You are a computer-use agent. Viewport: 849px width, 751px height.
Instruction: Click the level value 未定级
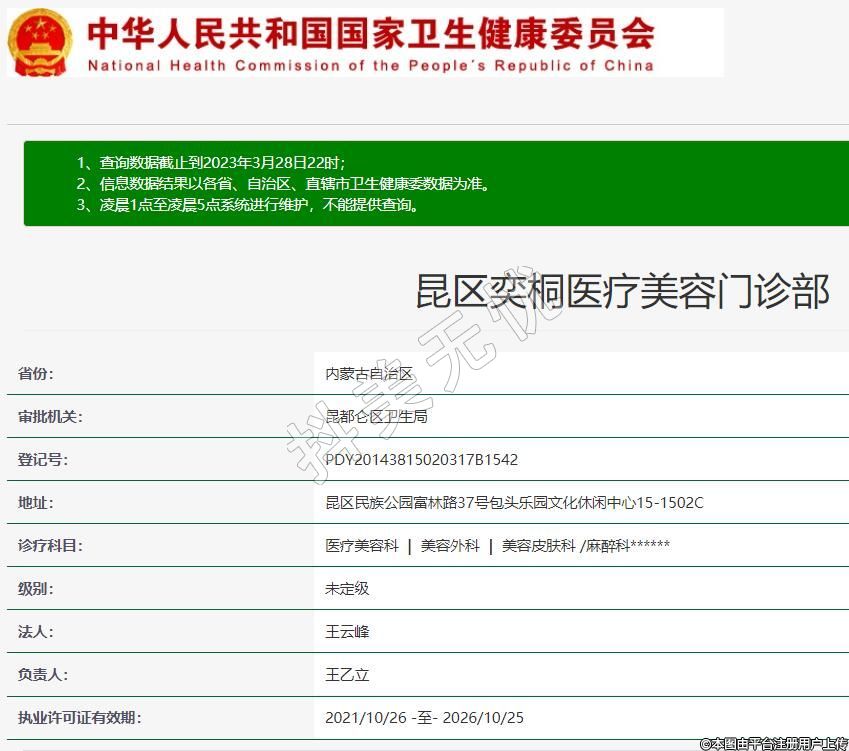pyautogui.click(x=347, y=588)
